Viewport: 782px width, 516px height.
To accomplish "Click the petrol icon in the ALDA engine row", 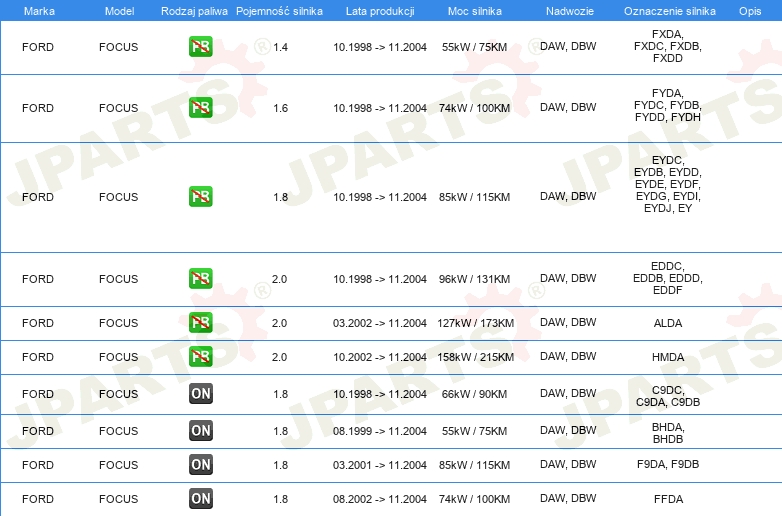I will pos(201,323).
